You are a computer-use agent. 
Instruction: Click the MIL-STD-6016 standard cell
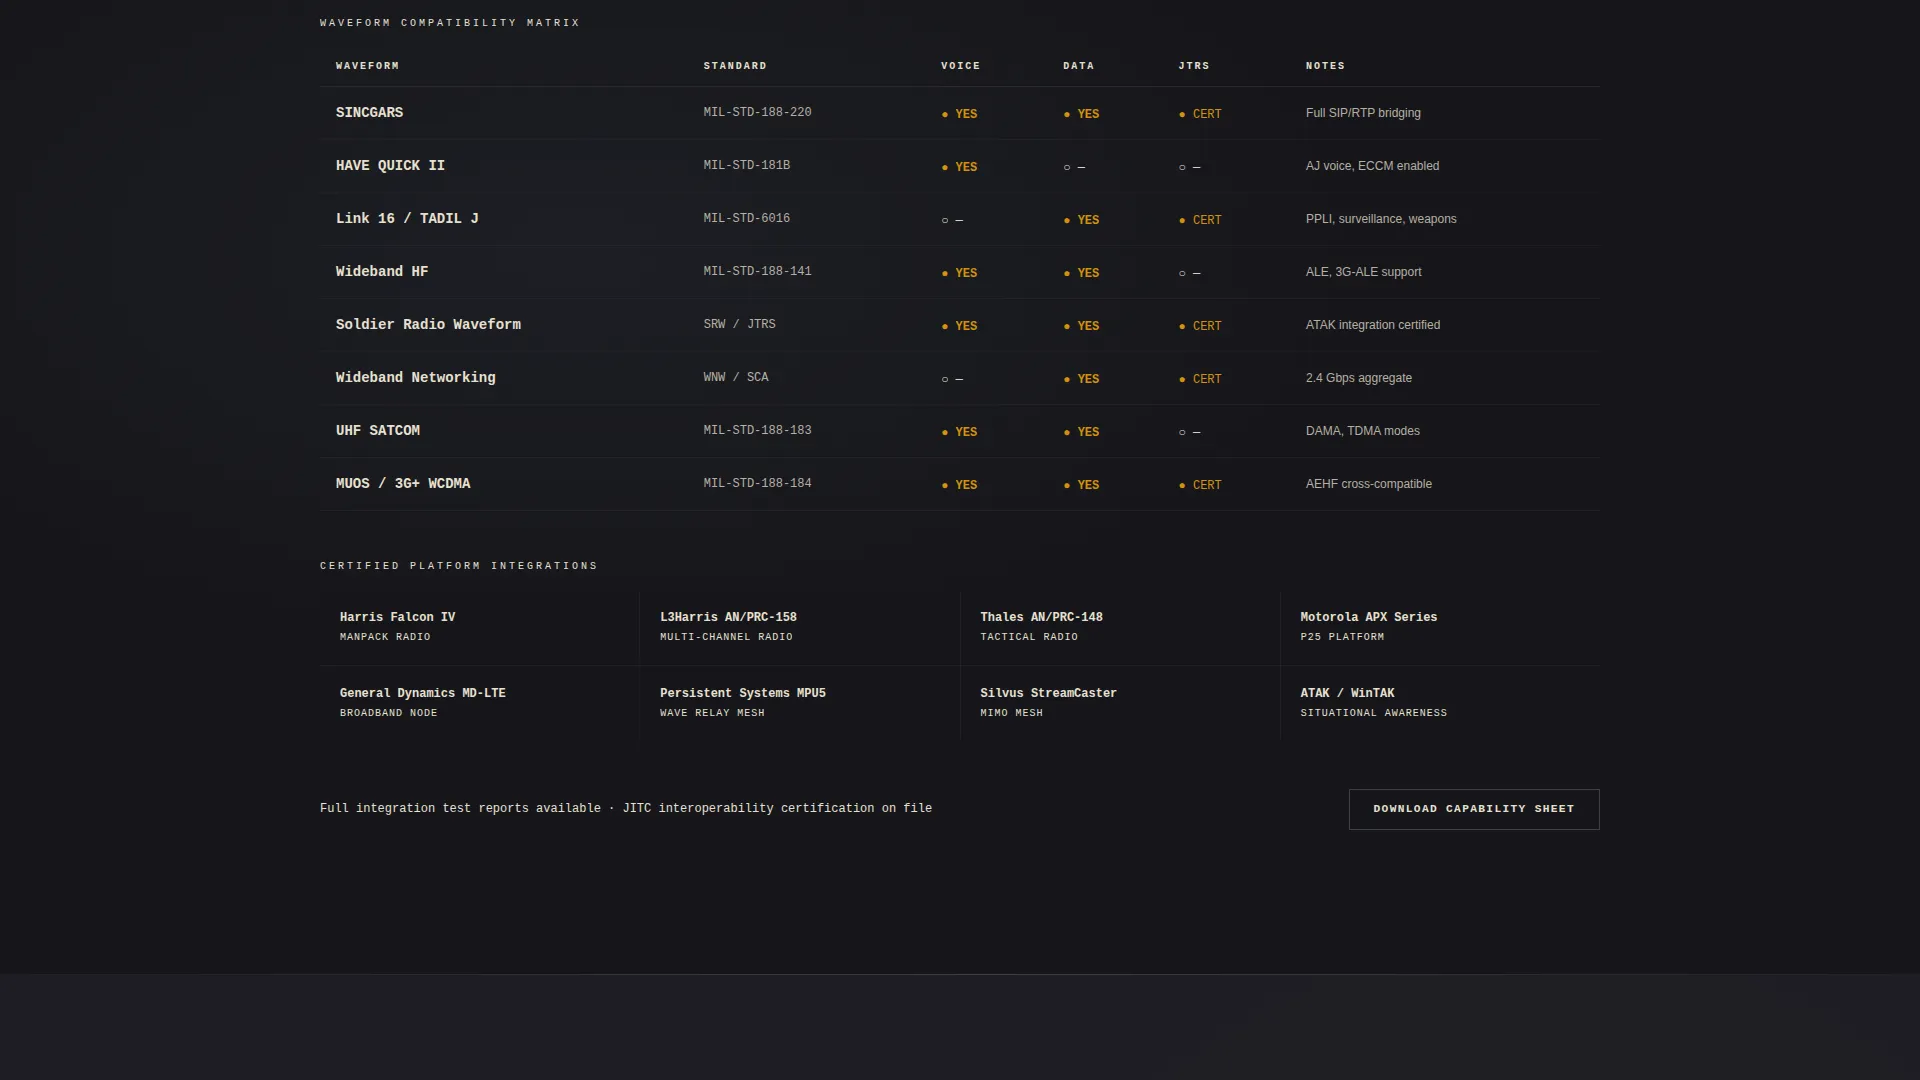point(746,219)
